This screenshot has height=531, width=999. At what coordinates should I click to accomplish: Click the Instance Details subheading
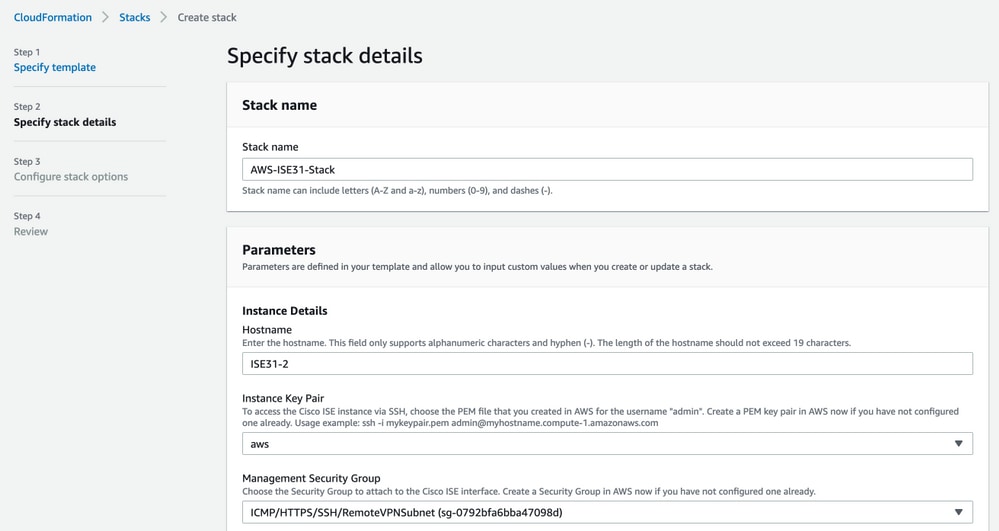coord(285,310)
